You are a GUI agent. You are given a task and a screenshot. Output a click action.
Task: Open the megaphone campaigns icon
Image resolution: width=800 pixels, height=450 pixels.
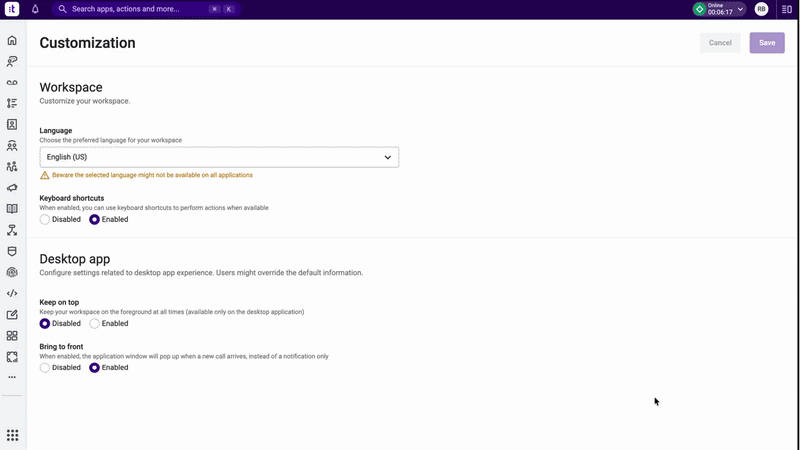pyautogui.click(x=12, y=188)
